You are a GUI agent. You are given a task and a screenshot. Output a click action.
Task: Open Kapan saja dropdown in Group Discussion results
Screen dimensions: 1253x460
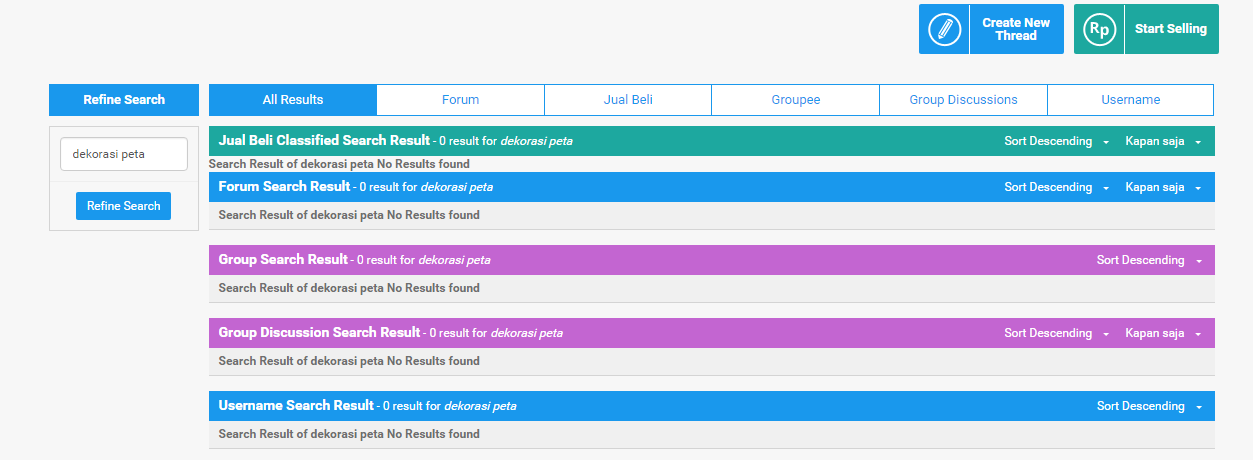pyautogui.click(x=1163, y=334)
